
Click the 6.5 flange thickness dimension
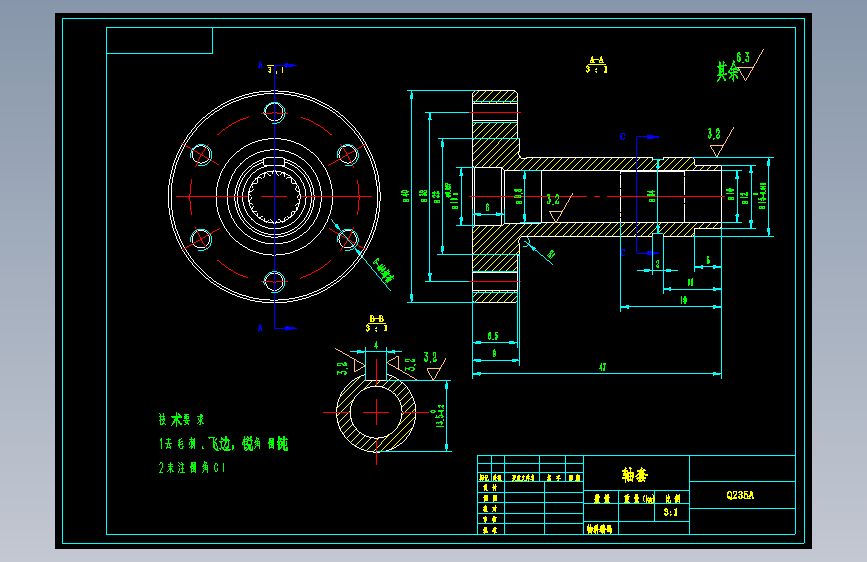(493, 336)
